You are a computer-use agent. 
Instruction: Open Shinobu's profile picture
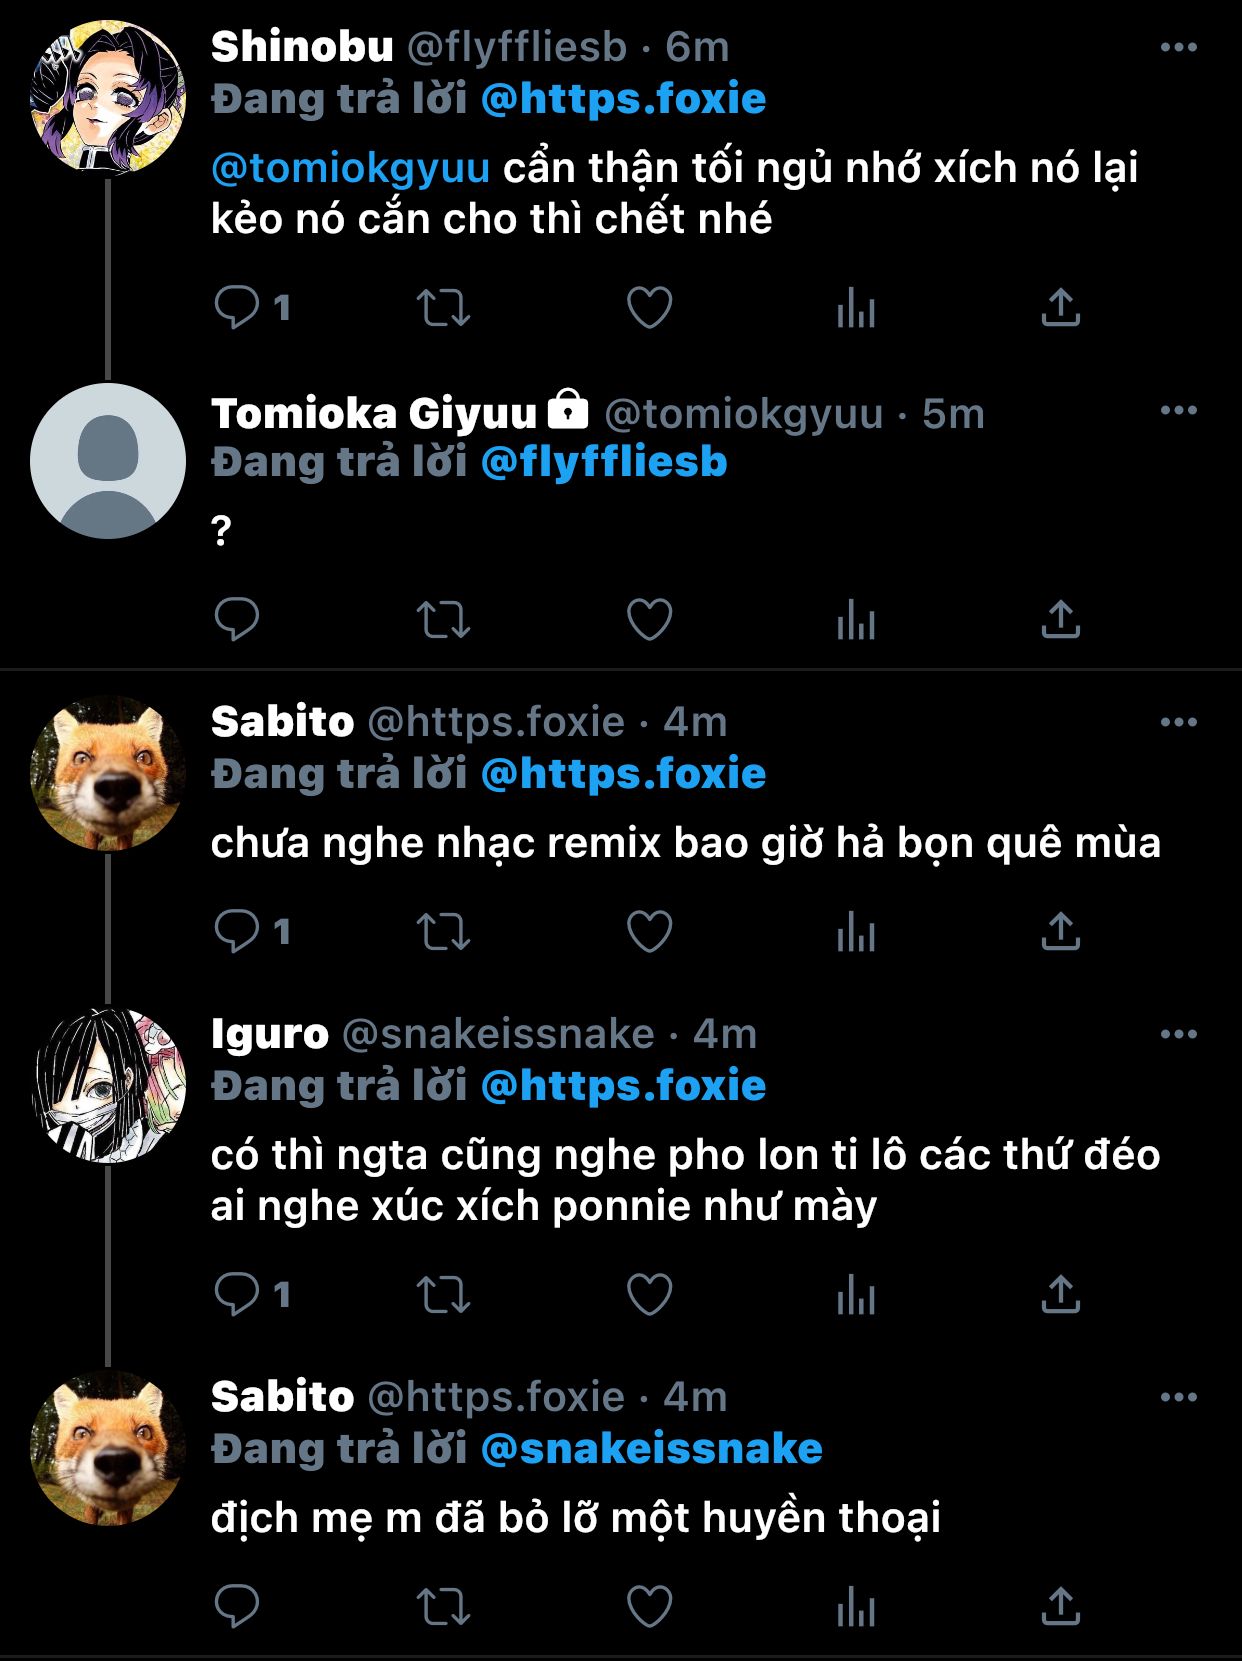[x=108, y=97]
